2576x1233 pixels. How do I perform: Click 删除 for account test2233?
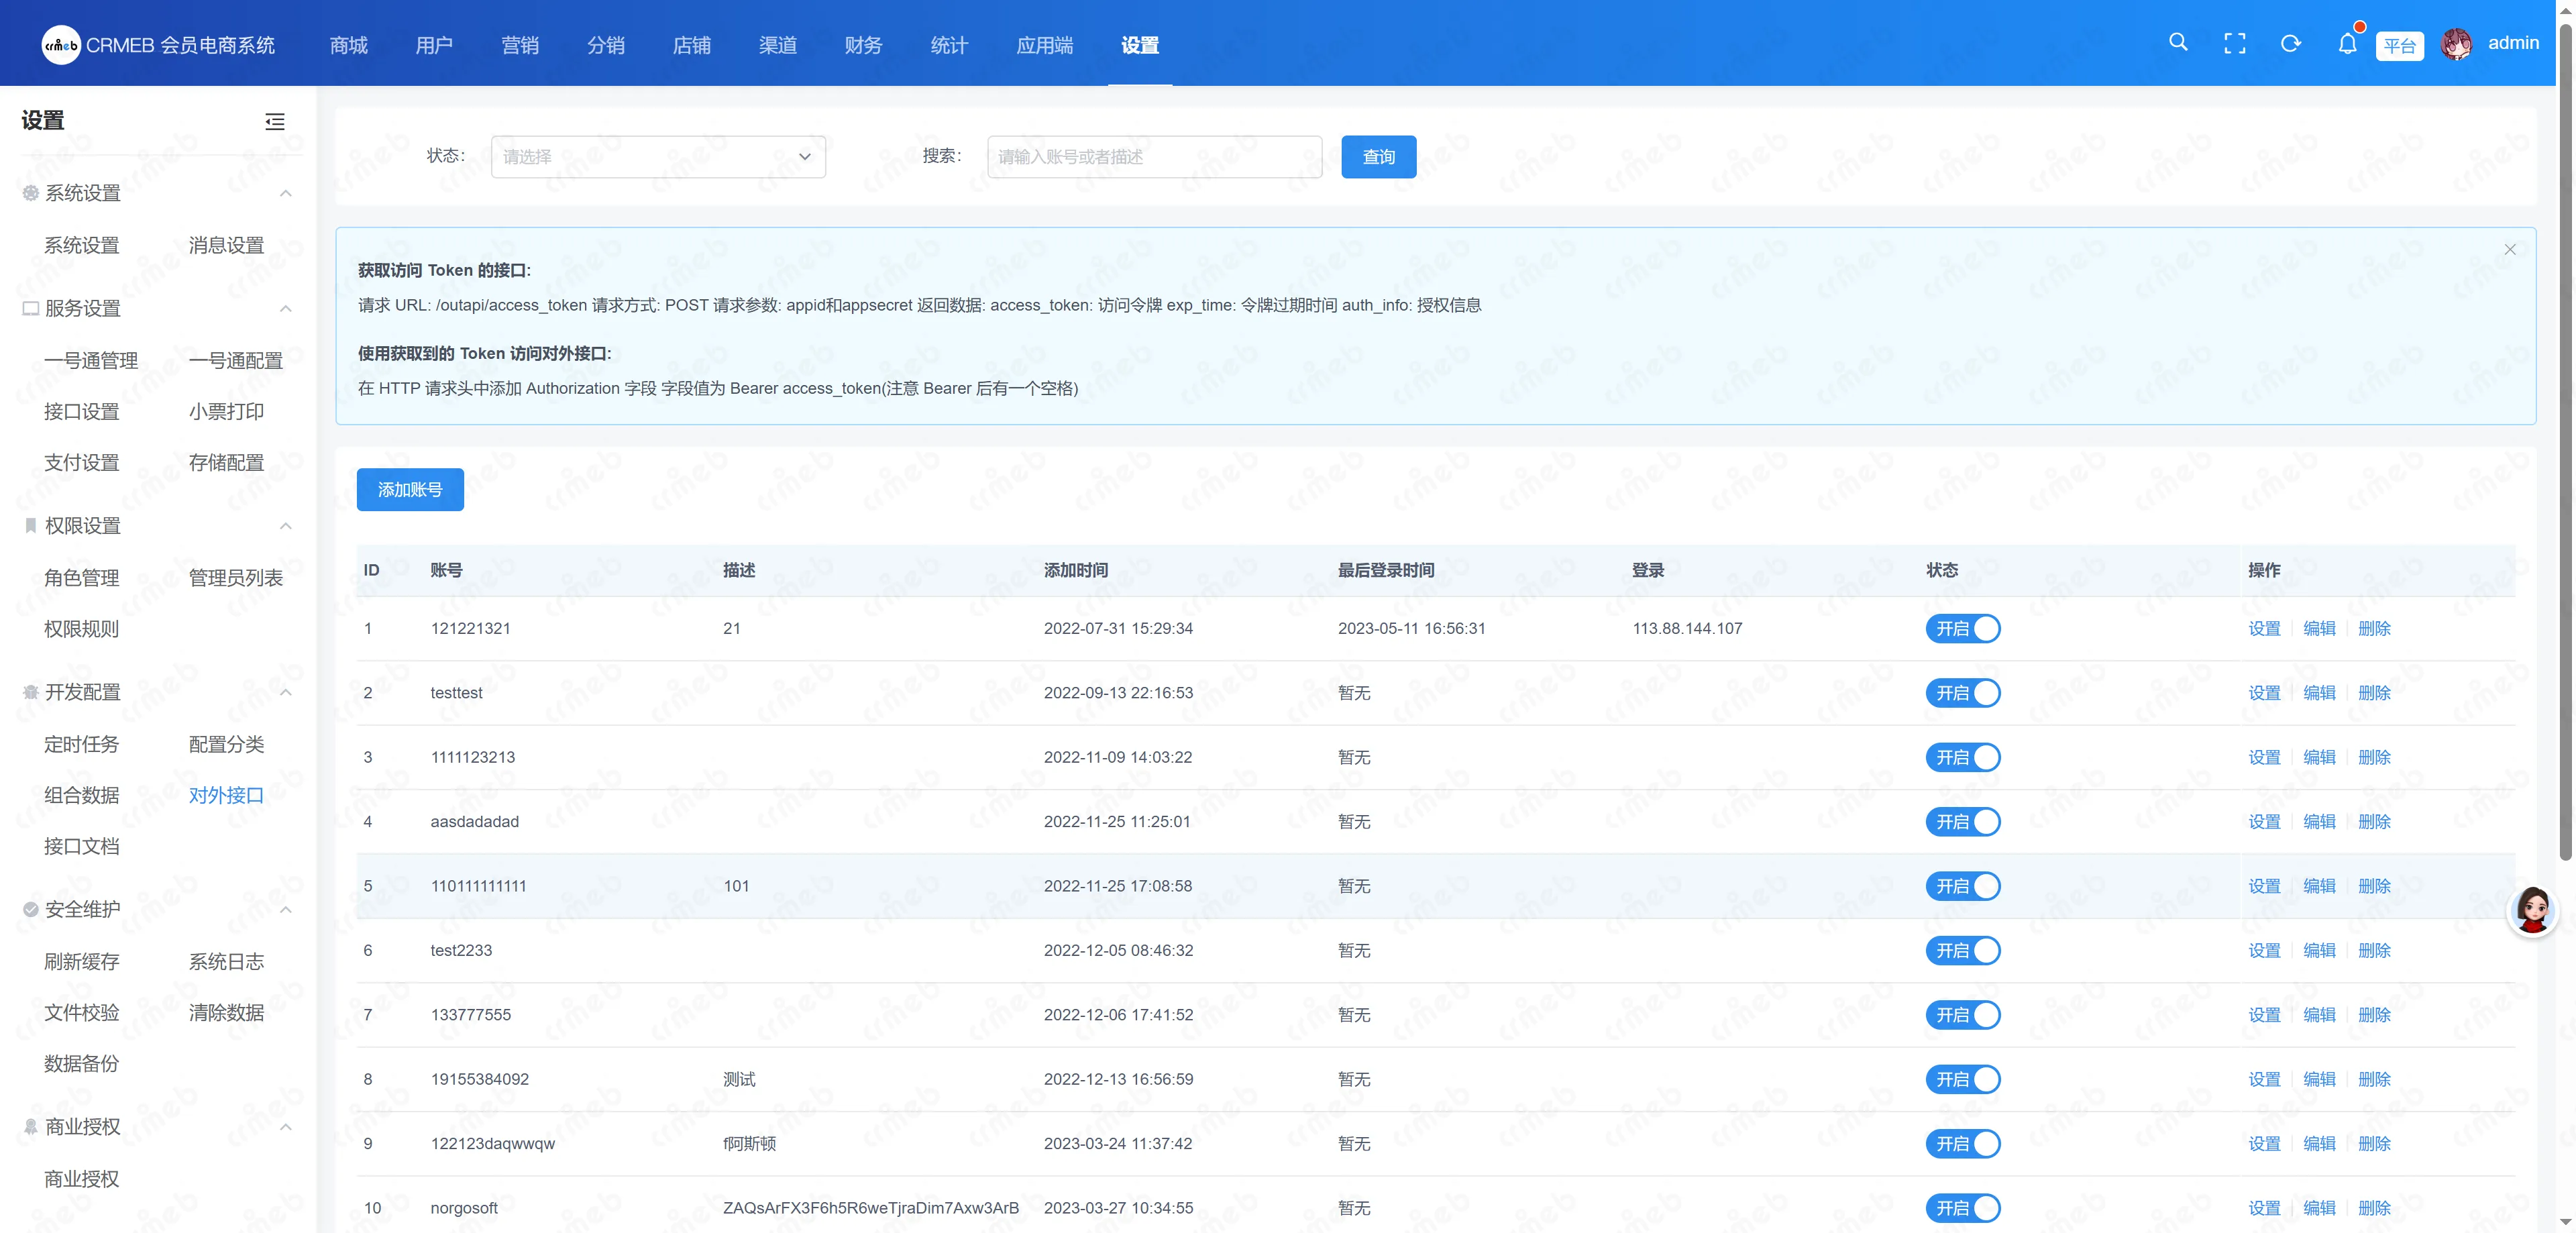click(2374, 951)
